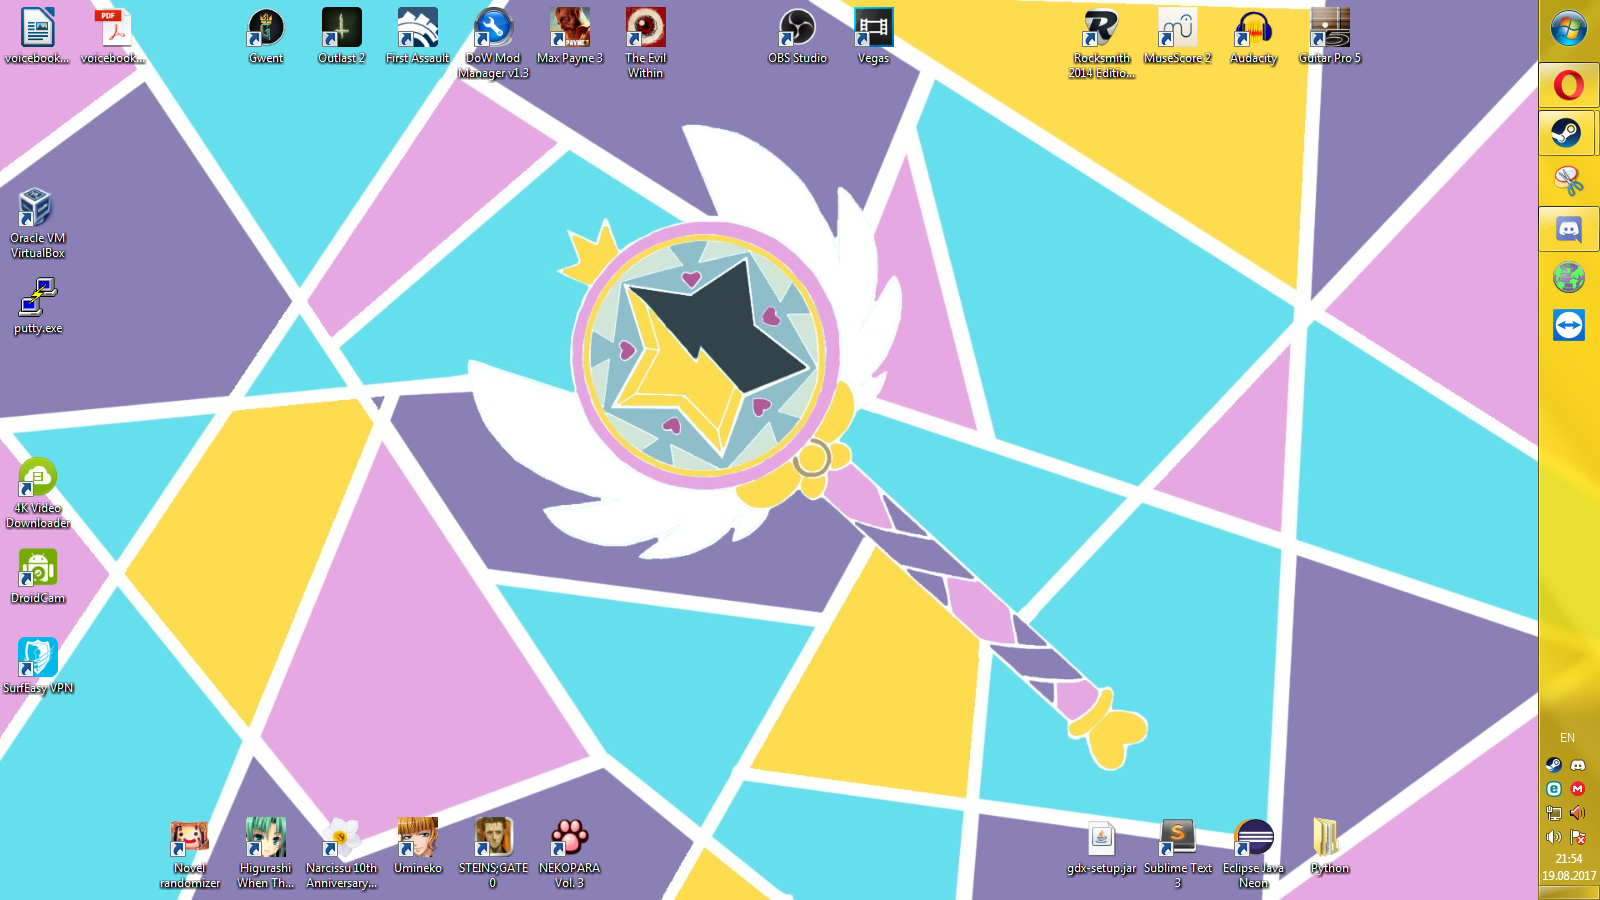Open the gdx-setup.jar file
The height and width of the screenshot is (900, 1600).
[1102, 846]
